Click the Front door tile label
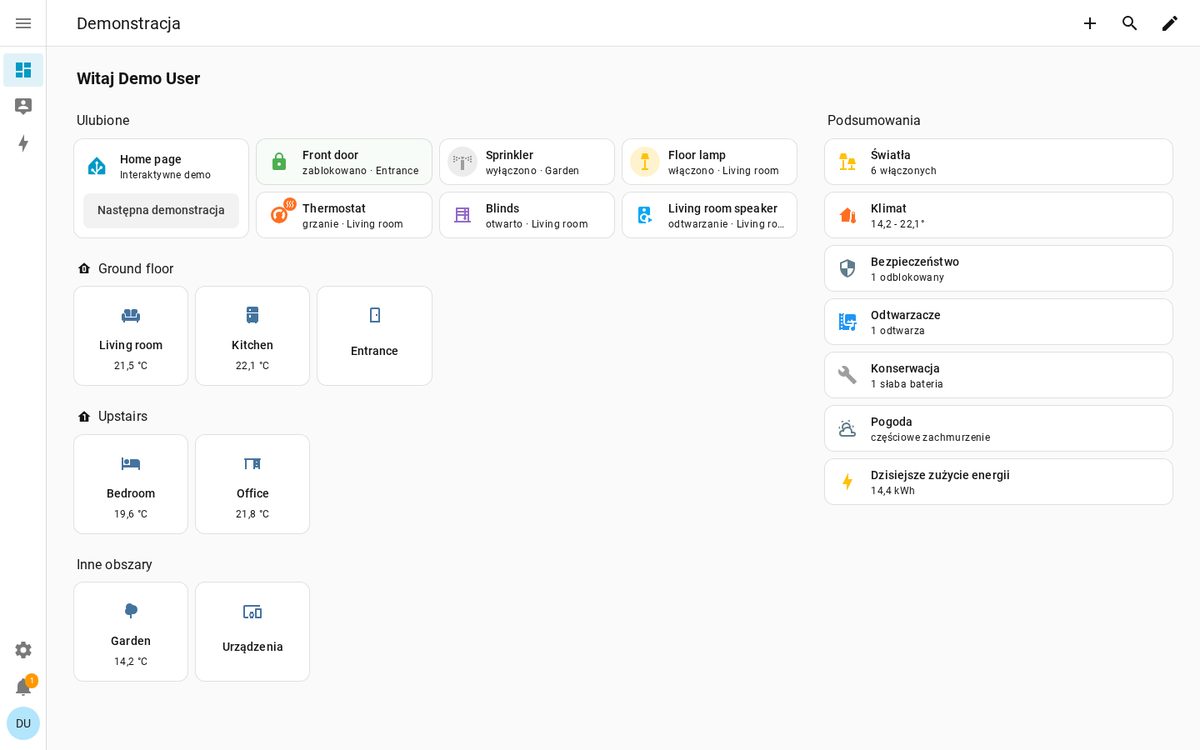The height and width of the screenshot is (750, 1200). pos(331,155)
